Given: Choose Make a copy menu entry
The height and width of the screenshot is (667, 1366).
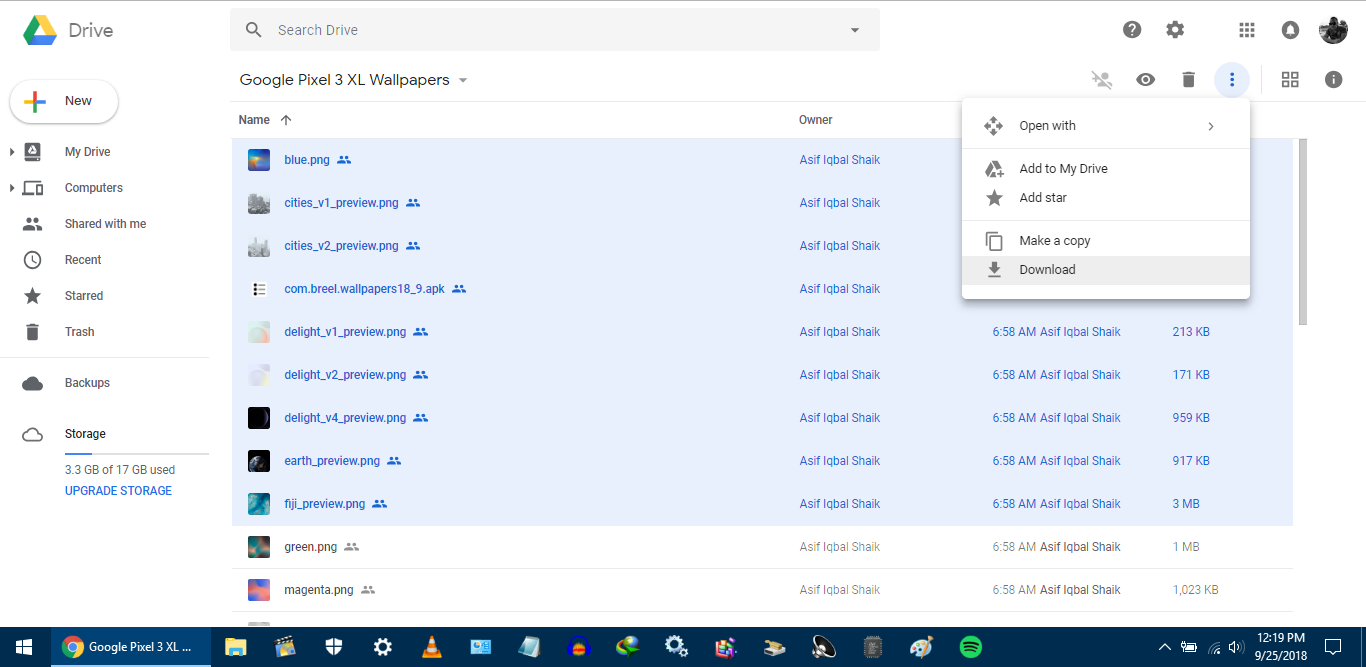Looking at the screenshot, I should 1054,241.
